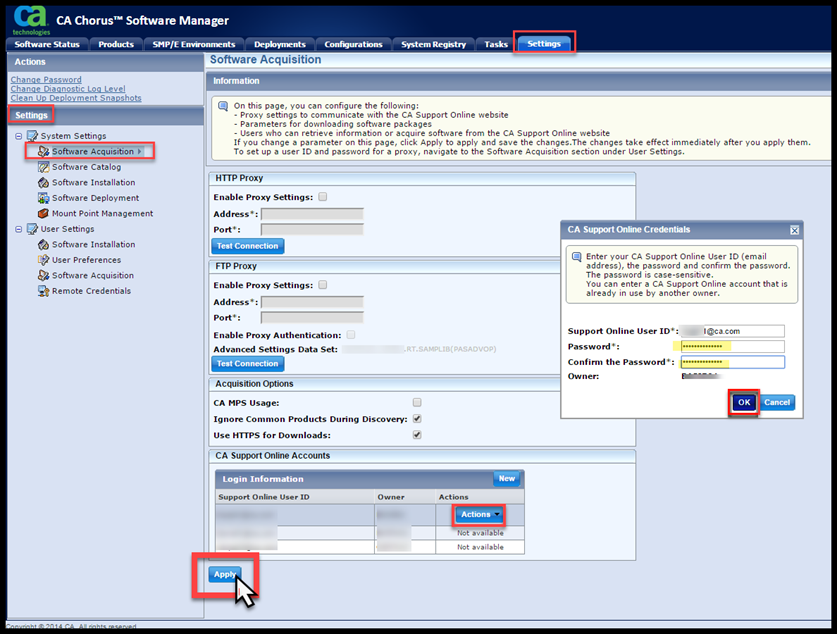Select the Configurations tab
Screen dimensions: 837x634
click(353, 44)
